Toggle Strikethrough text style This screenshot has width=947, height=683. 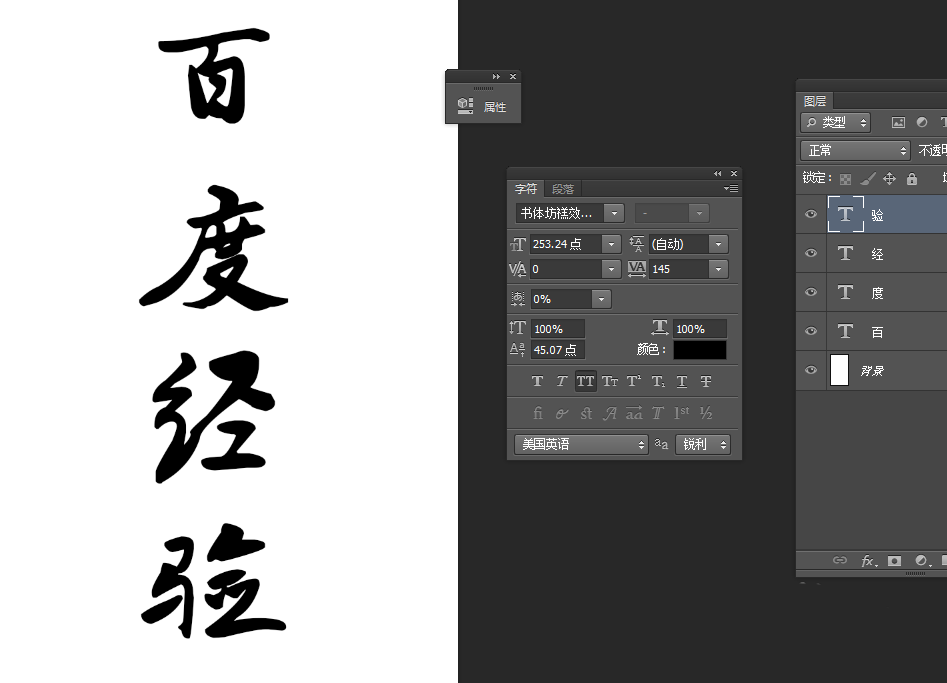(705, 381)
